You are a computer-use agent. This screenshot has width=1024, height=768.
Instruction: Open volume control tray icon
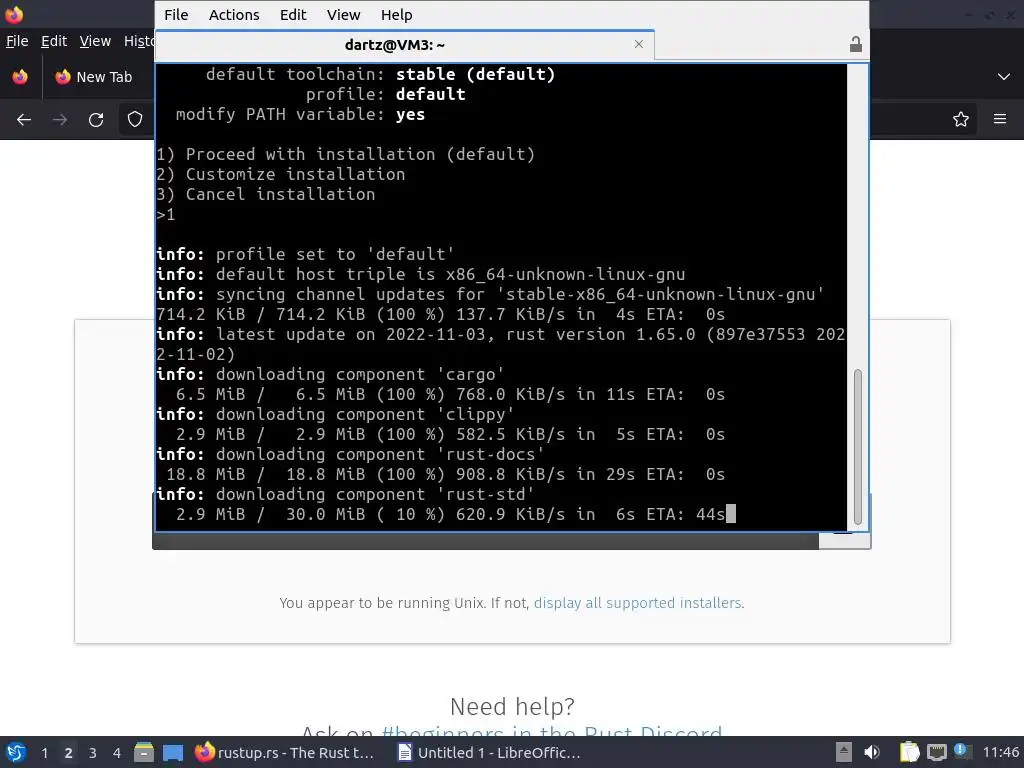(872, 752)
